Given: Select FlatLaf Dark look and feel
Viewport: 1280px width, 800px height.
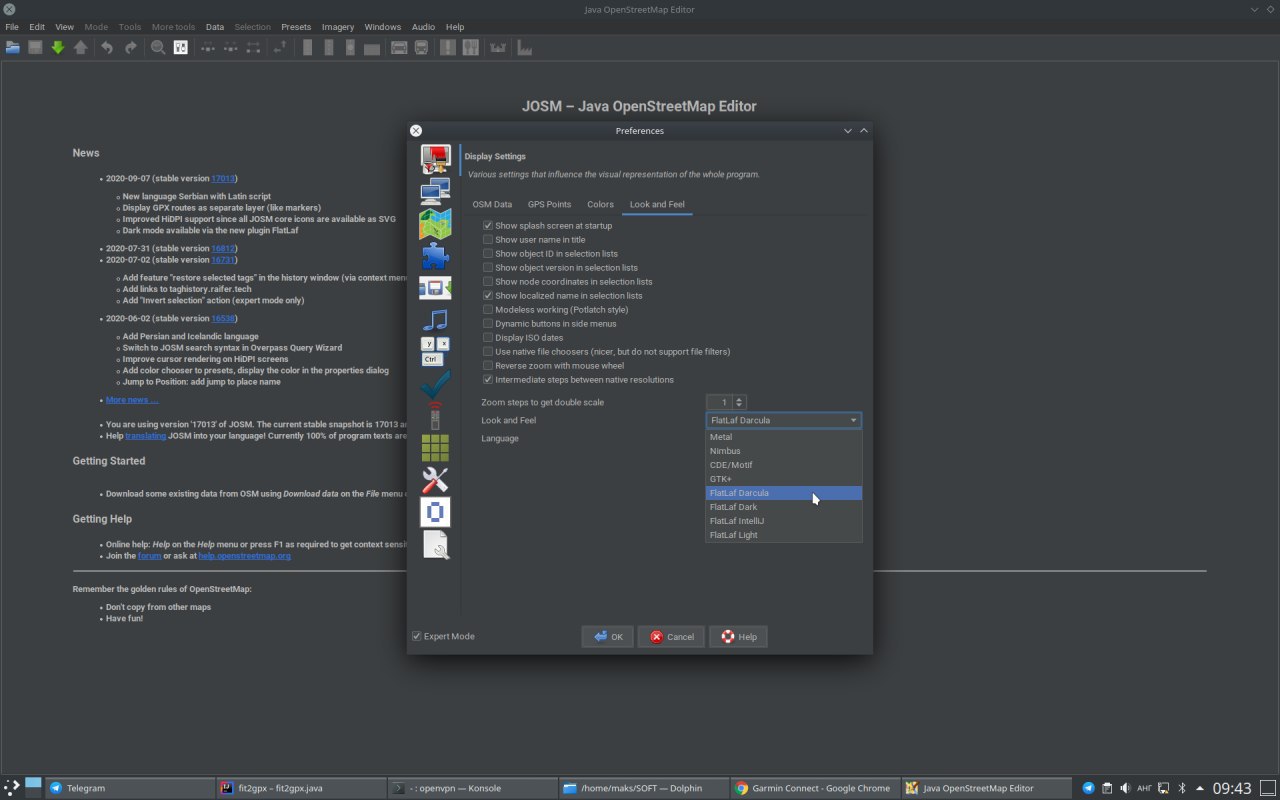Looking at the screenshot, I should (x=783, y=507).
